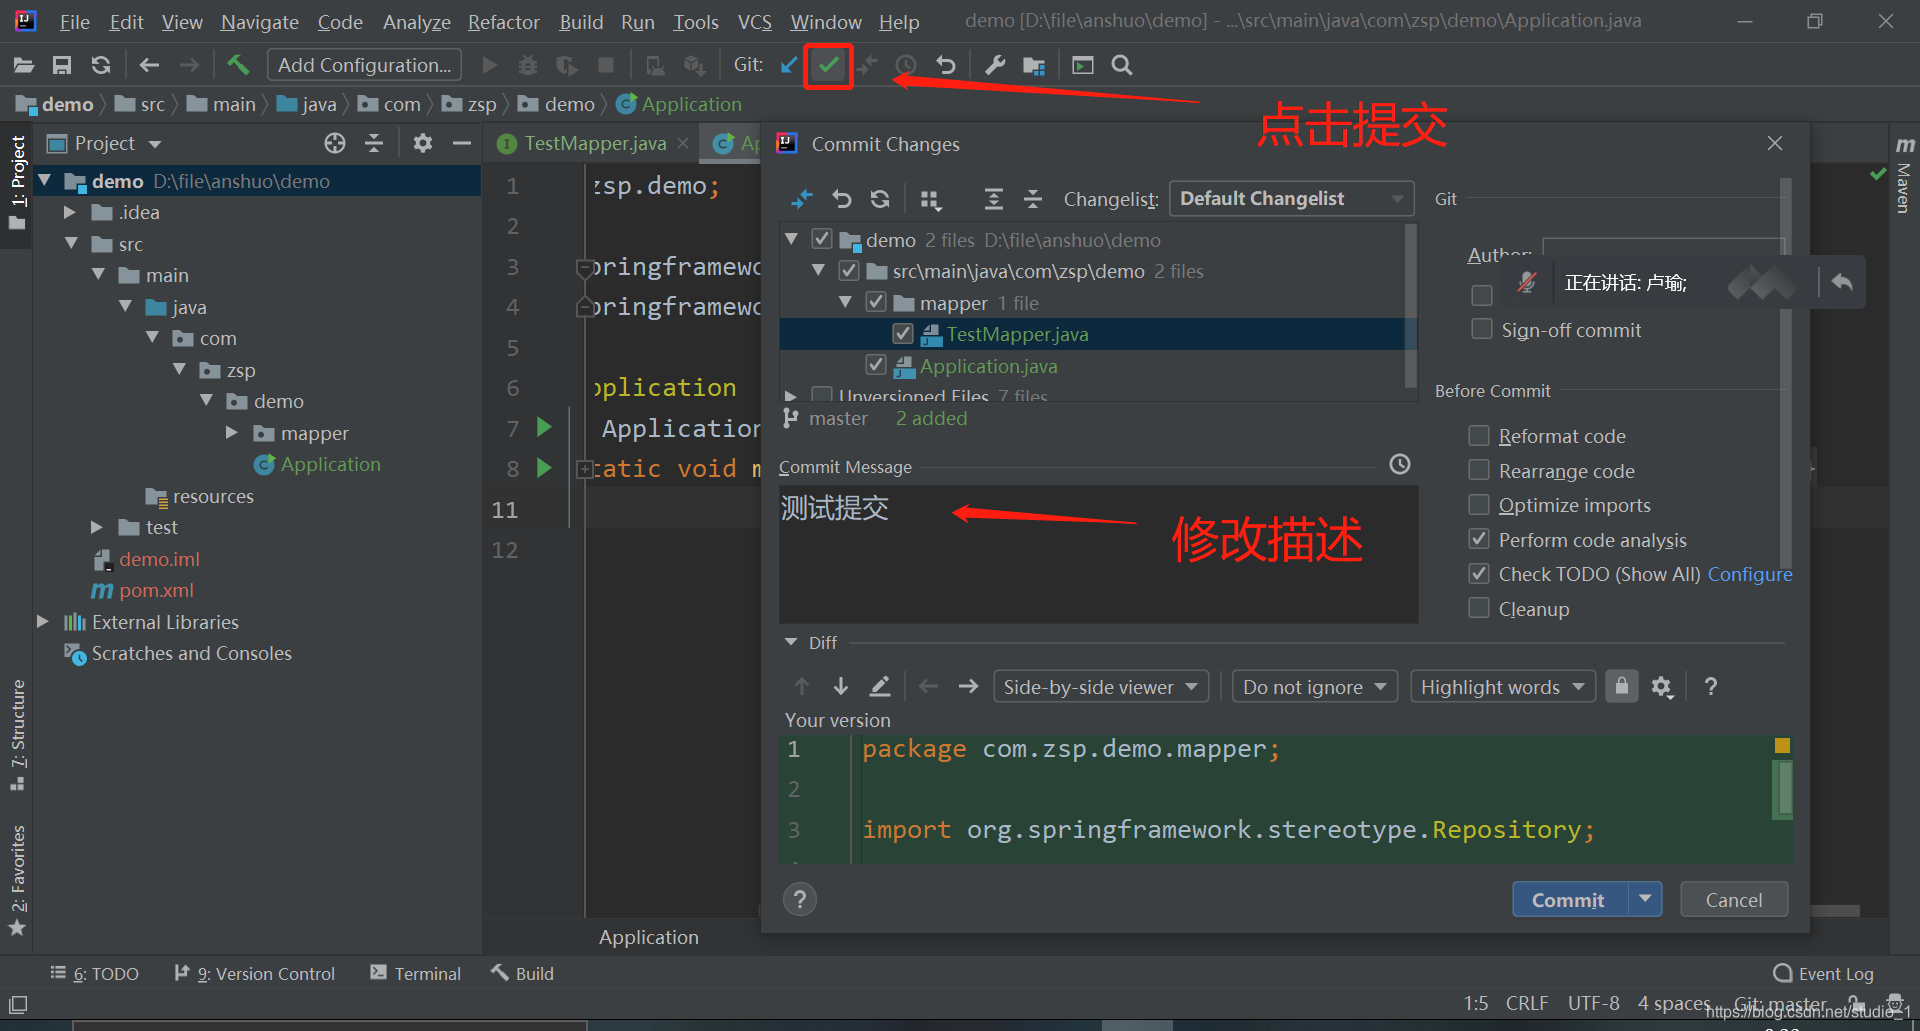Switch to the TestMapper.java editor tab
Image resolution: width=1920 pixels, height=1031 pixels.
point(594,143)
